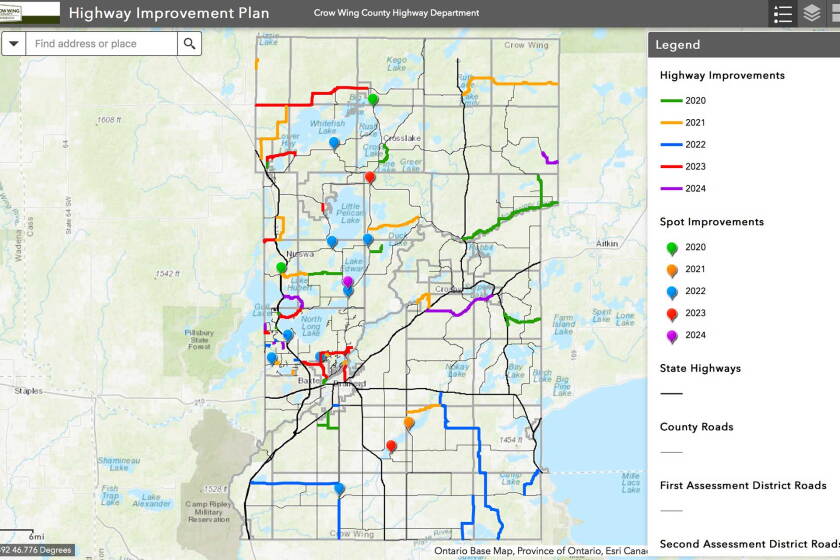Select blue pin southwest of Little Pelican Lake
Viewport: 840px width, 560px height.
[x=332, y=241]
